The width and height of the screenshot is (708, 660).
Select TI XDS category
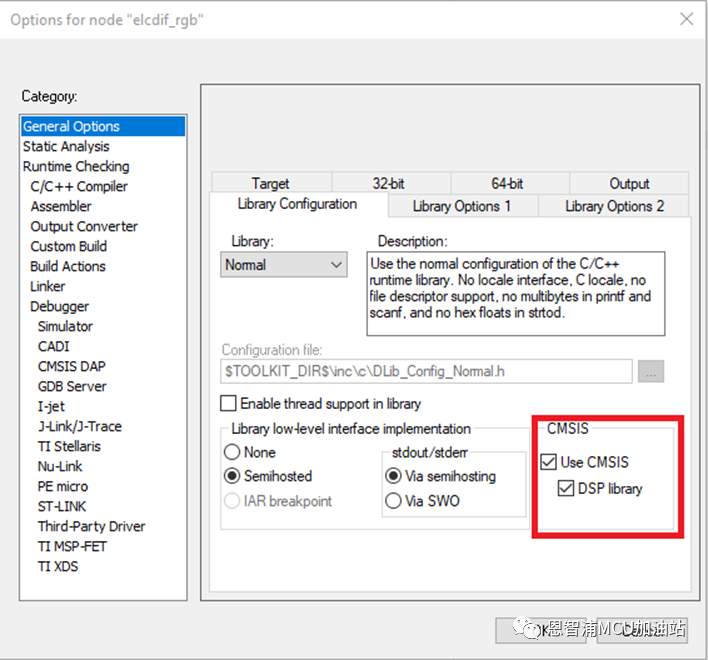(58, 567)
